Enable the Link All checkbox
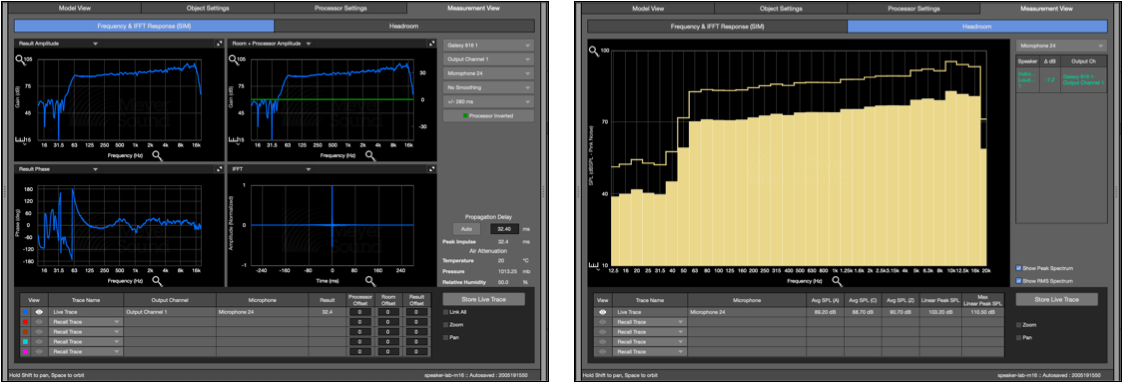This screenshot has height=382, width=1122. pyautogui.click(x=446, y=313)
